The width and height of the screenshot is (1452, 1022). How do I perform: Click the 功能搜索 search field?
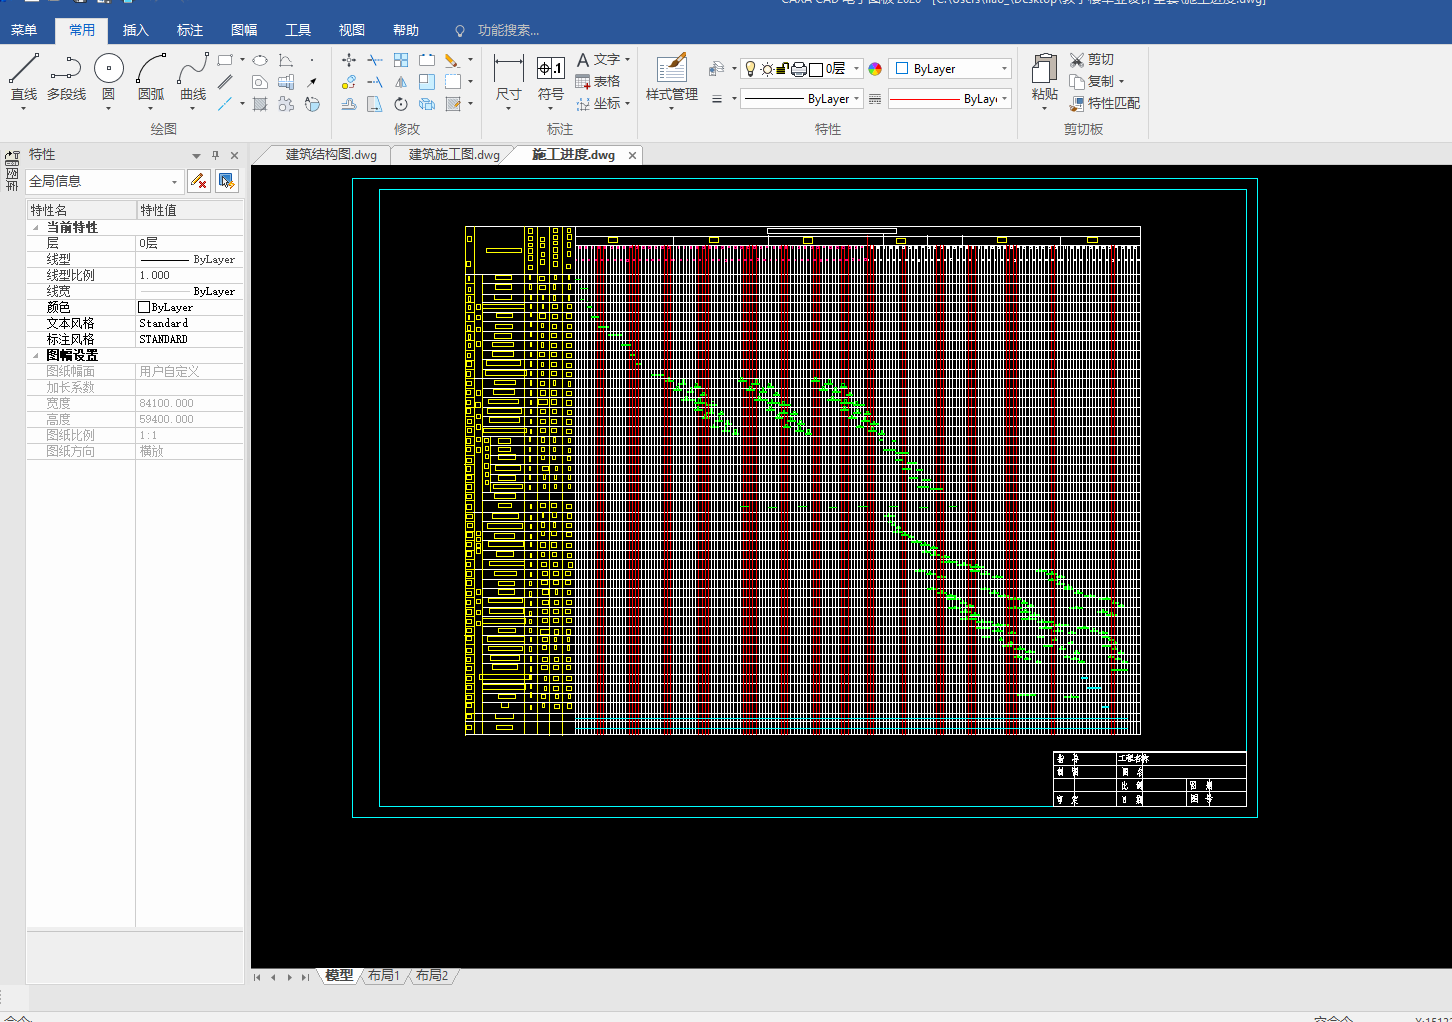[x=508, y=31]
